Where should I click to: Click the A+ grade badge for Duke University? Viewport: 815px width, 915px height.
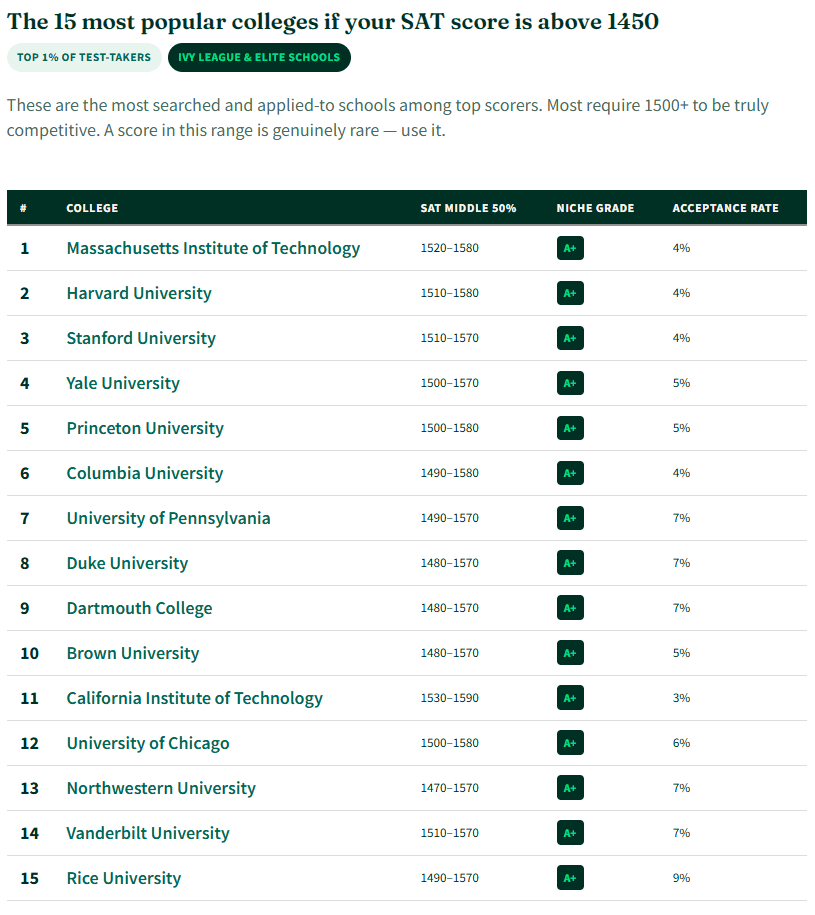point(570,563)
